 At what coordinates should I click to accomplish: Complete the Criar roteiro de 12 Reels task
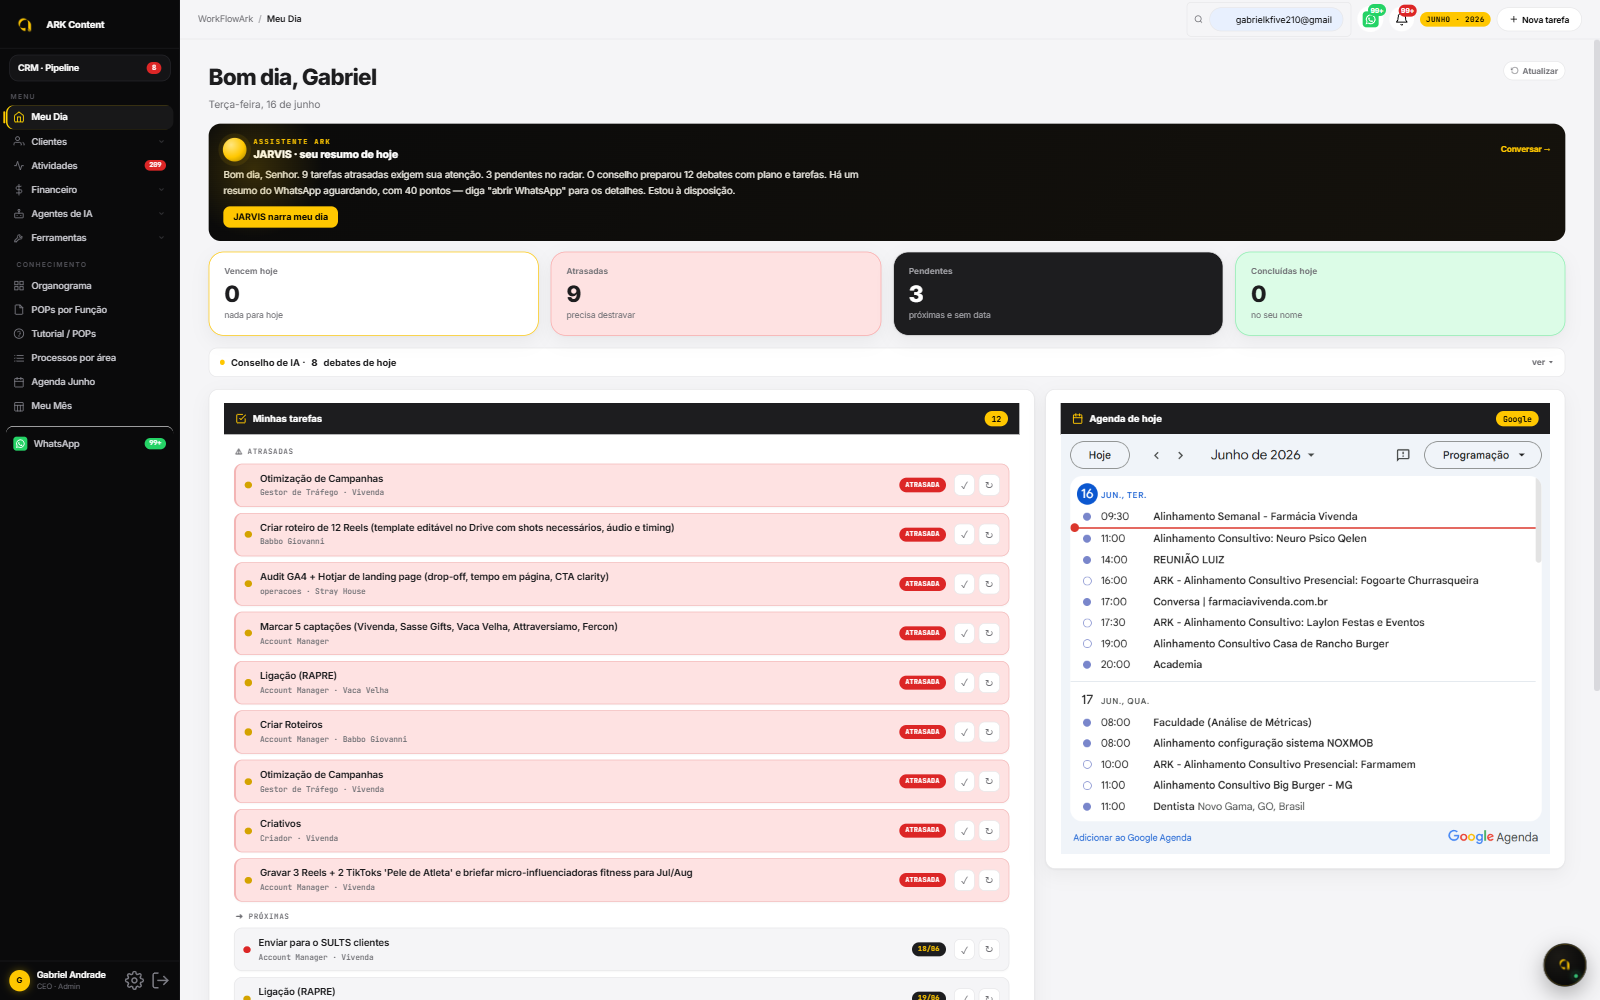[964, 535]
